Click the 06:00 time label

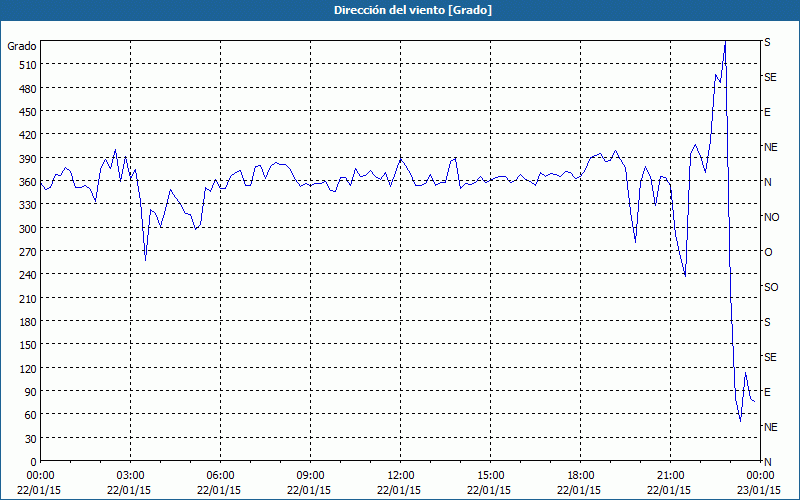coord(220,476)
